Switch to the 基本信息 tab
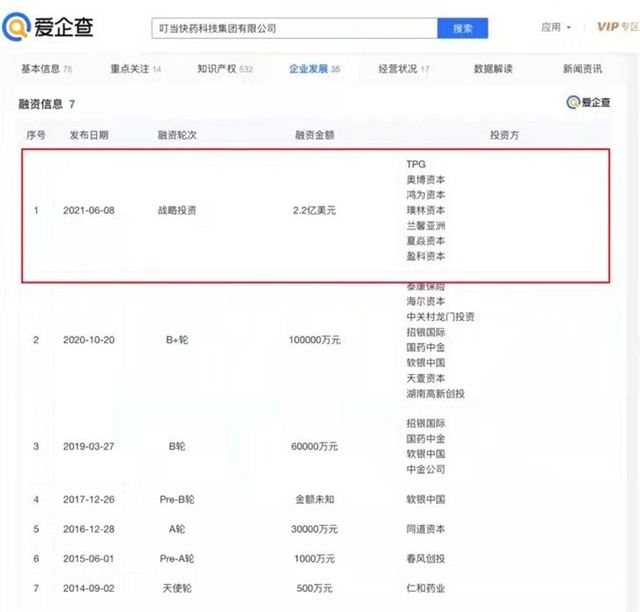The height and width of the screenshot is (612, 640). coord(46,69)
